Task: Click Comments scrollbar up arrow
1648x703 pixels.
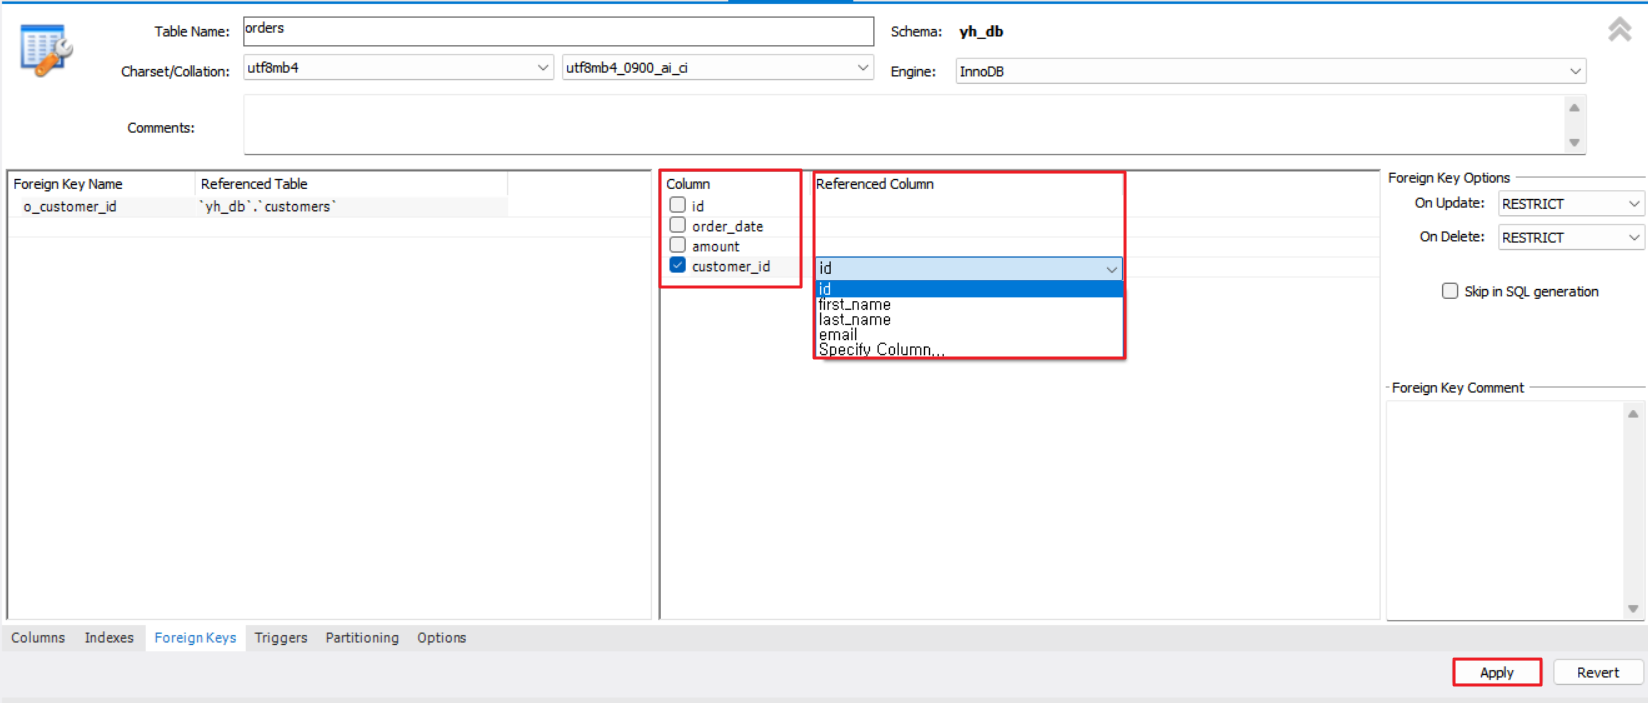Action: 1574,107
